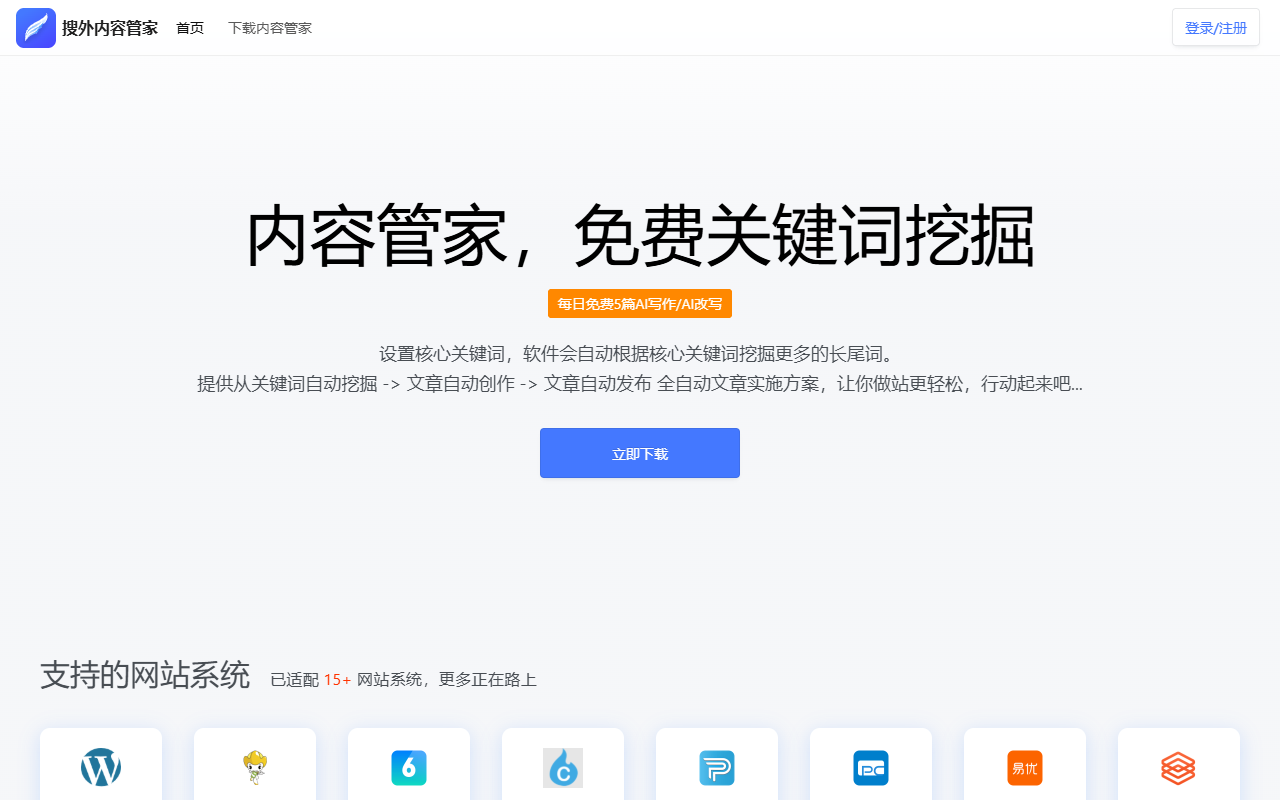Select the blue P logo icon
The width and height of the screenshot is (1280, 800).
click(x=717, y=767)
